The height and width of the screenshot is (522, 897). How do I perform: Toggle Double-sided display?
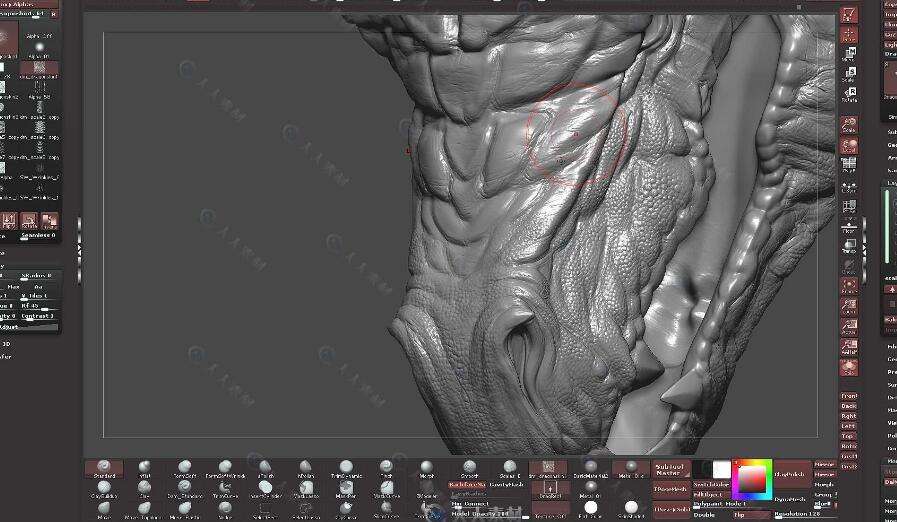(x=704, y=515)
